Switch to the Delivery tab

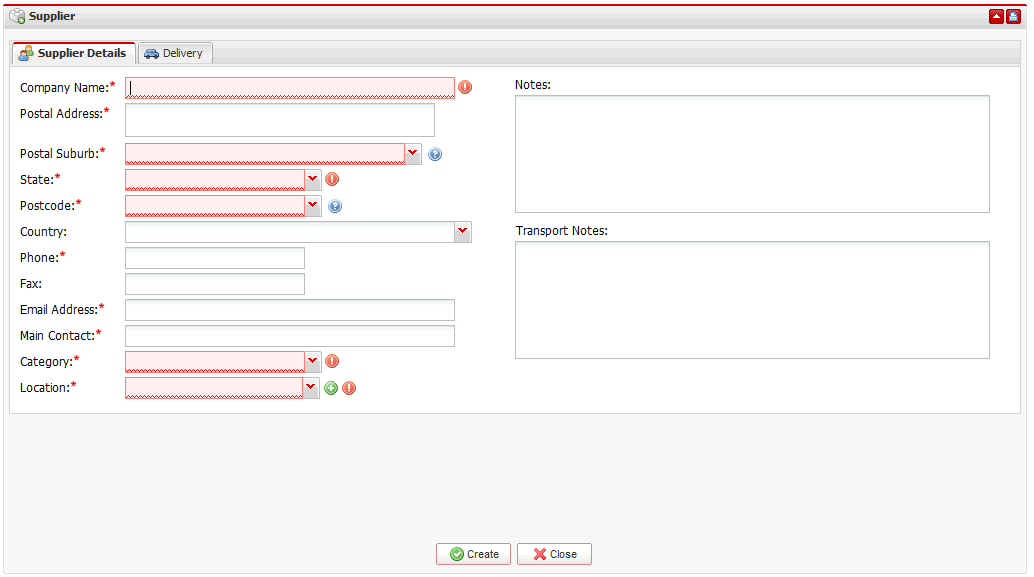174,53
